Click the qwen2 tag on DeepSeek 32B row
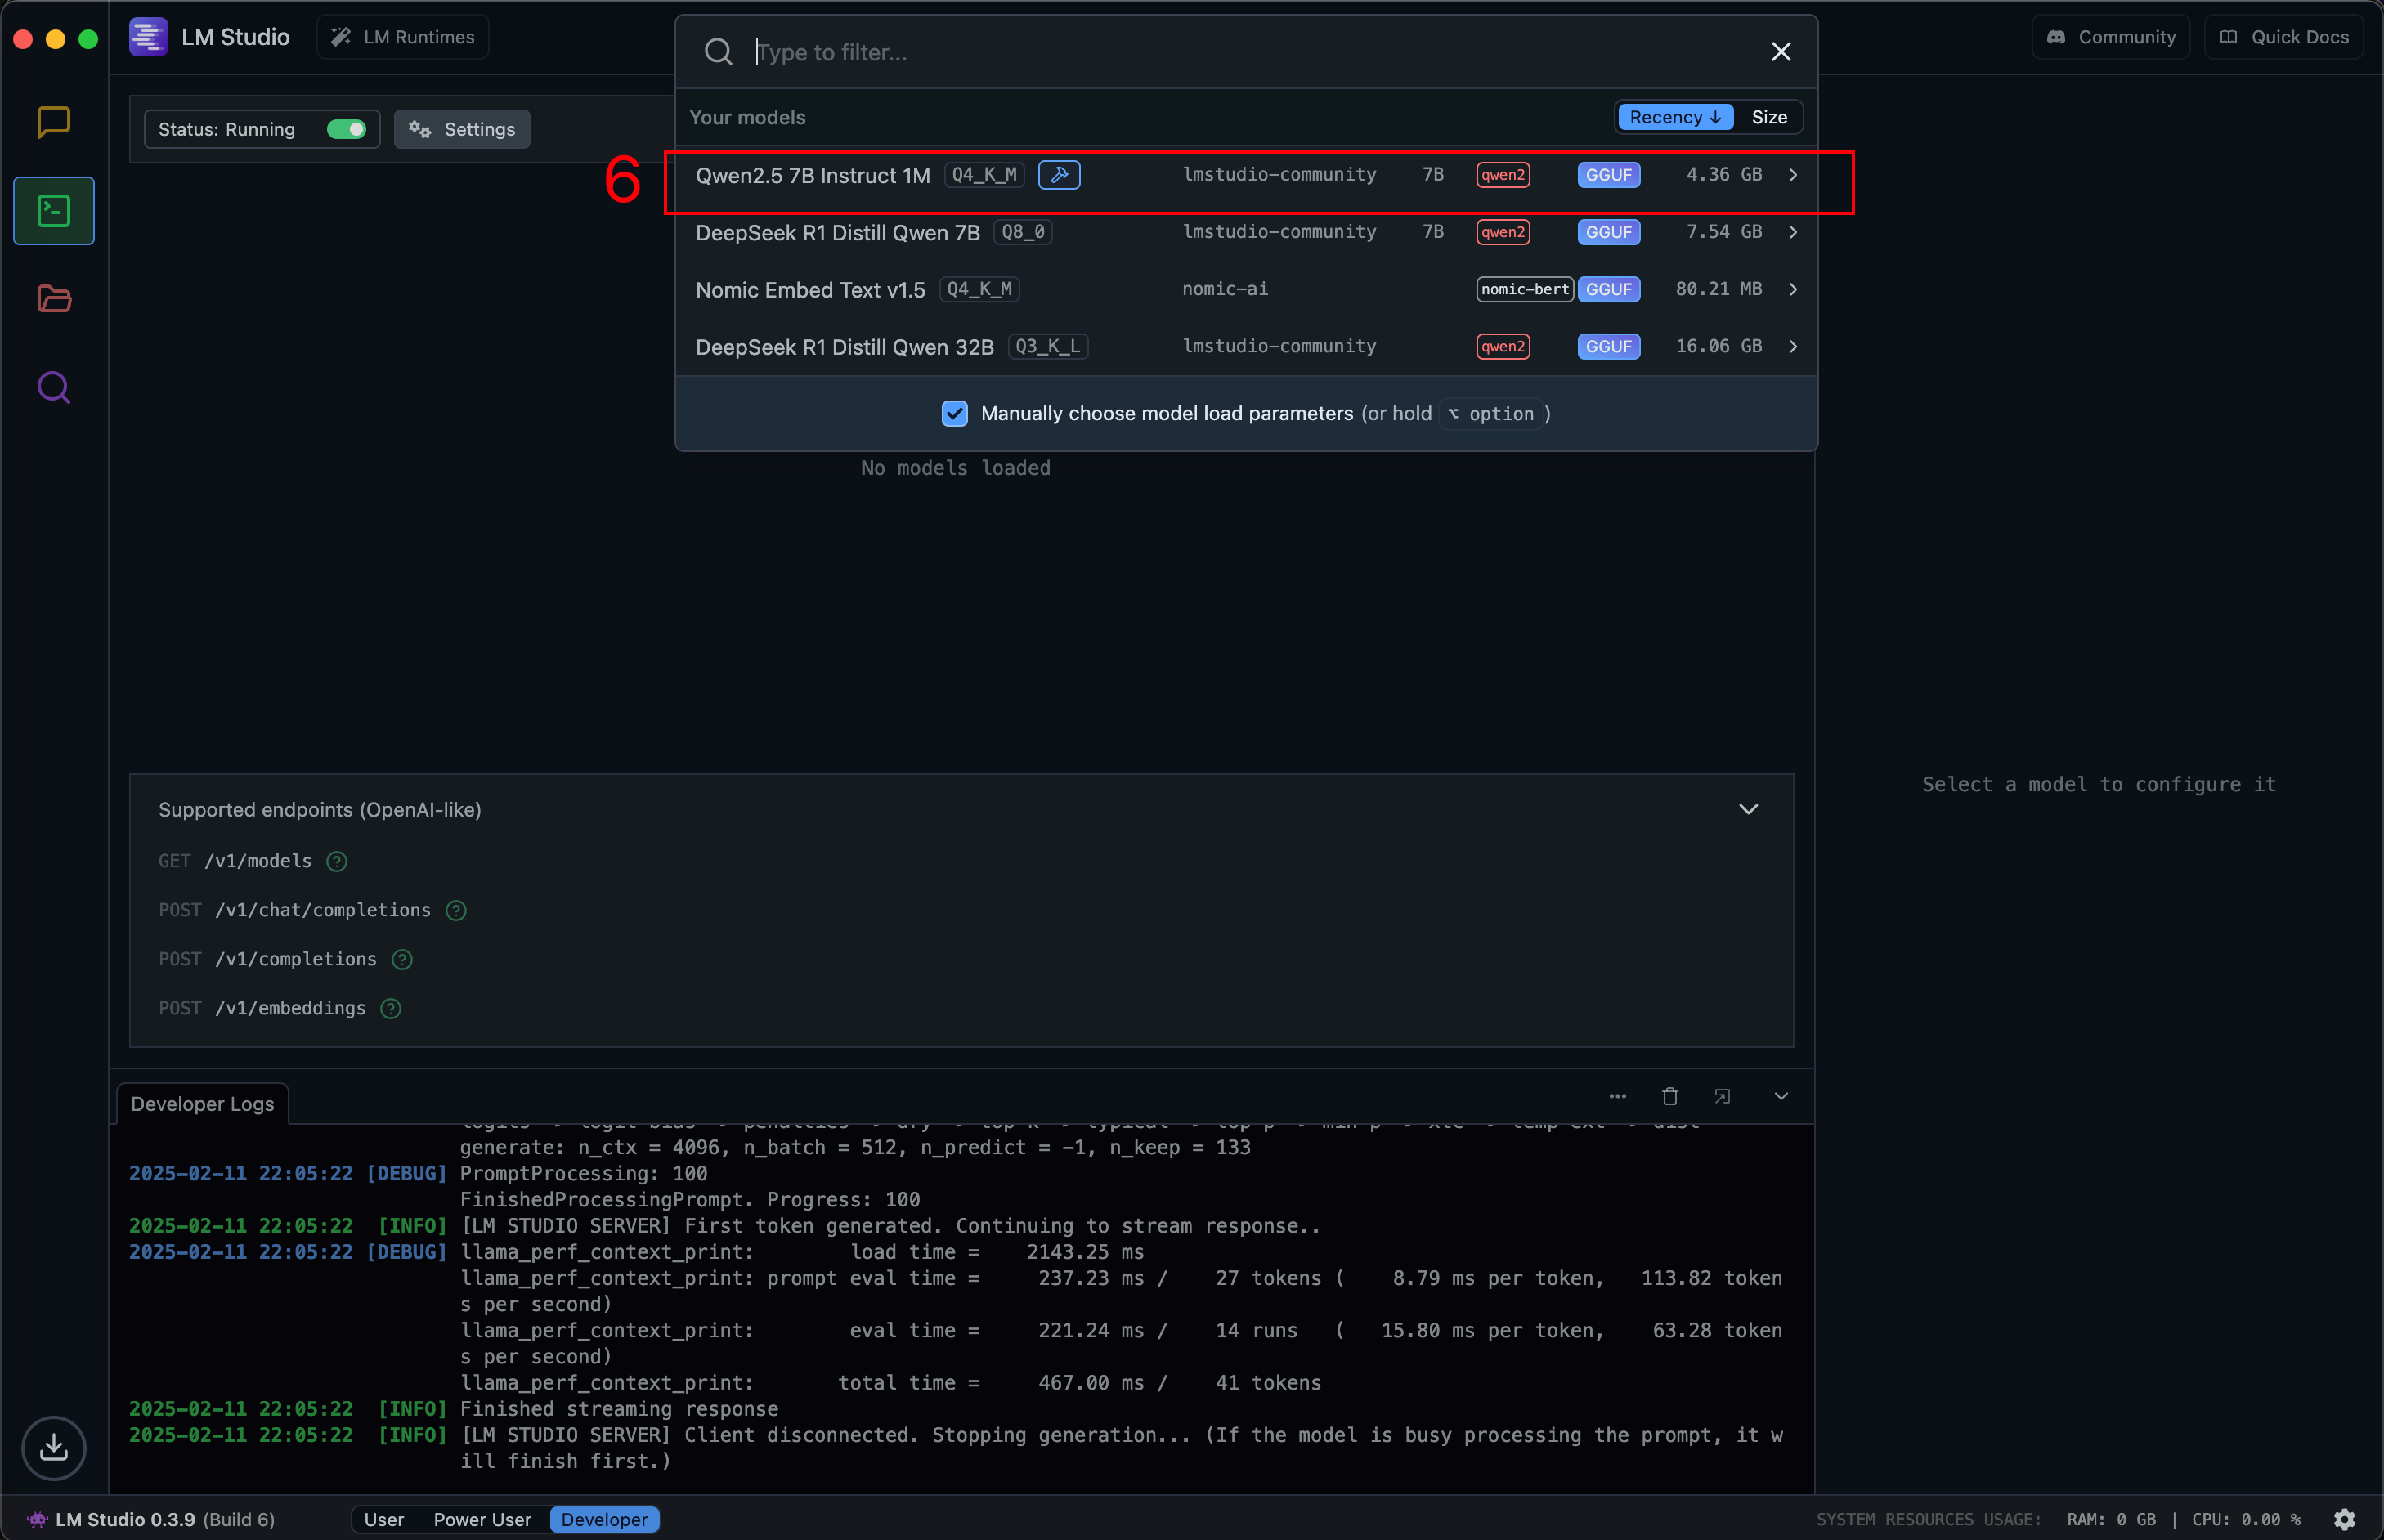The height and width of the screenshot is (1540, 2384). 1502,346
